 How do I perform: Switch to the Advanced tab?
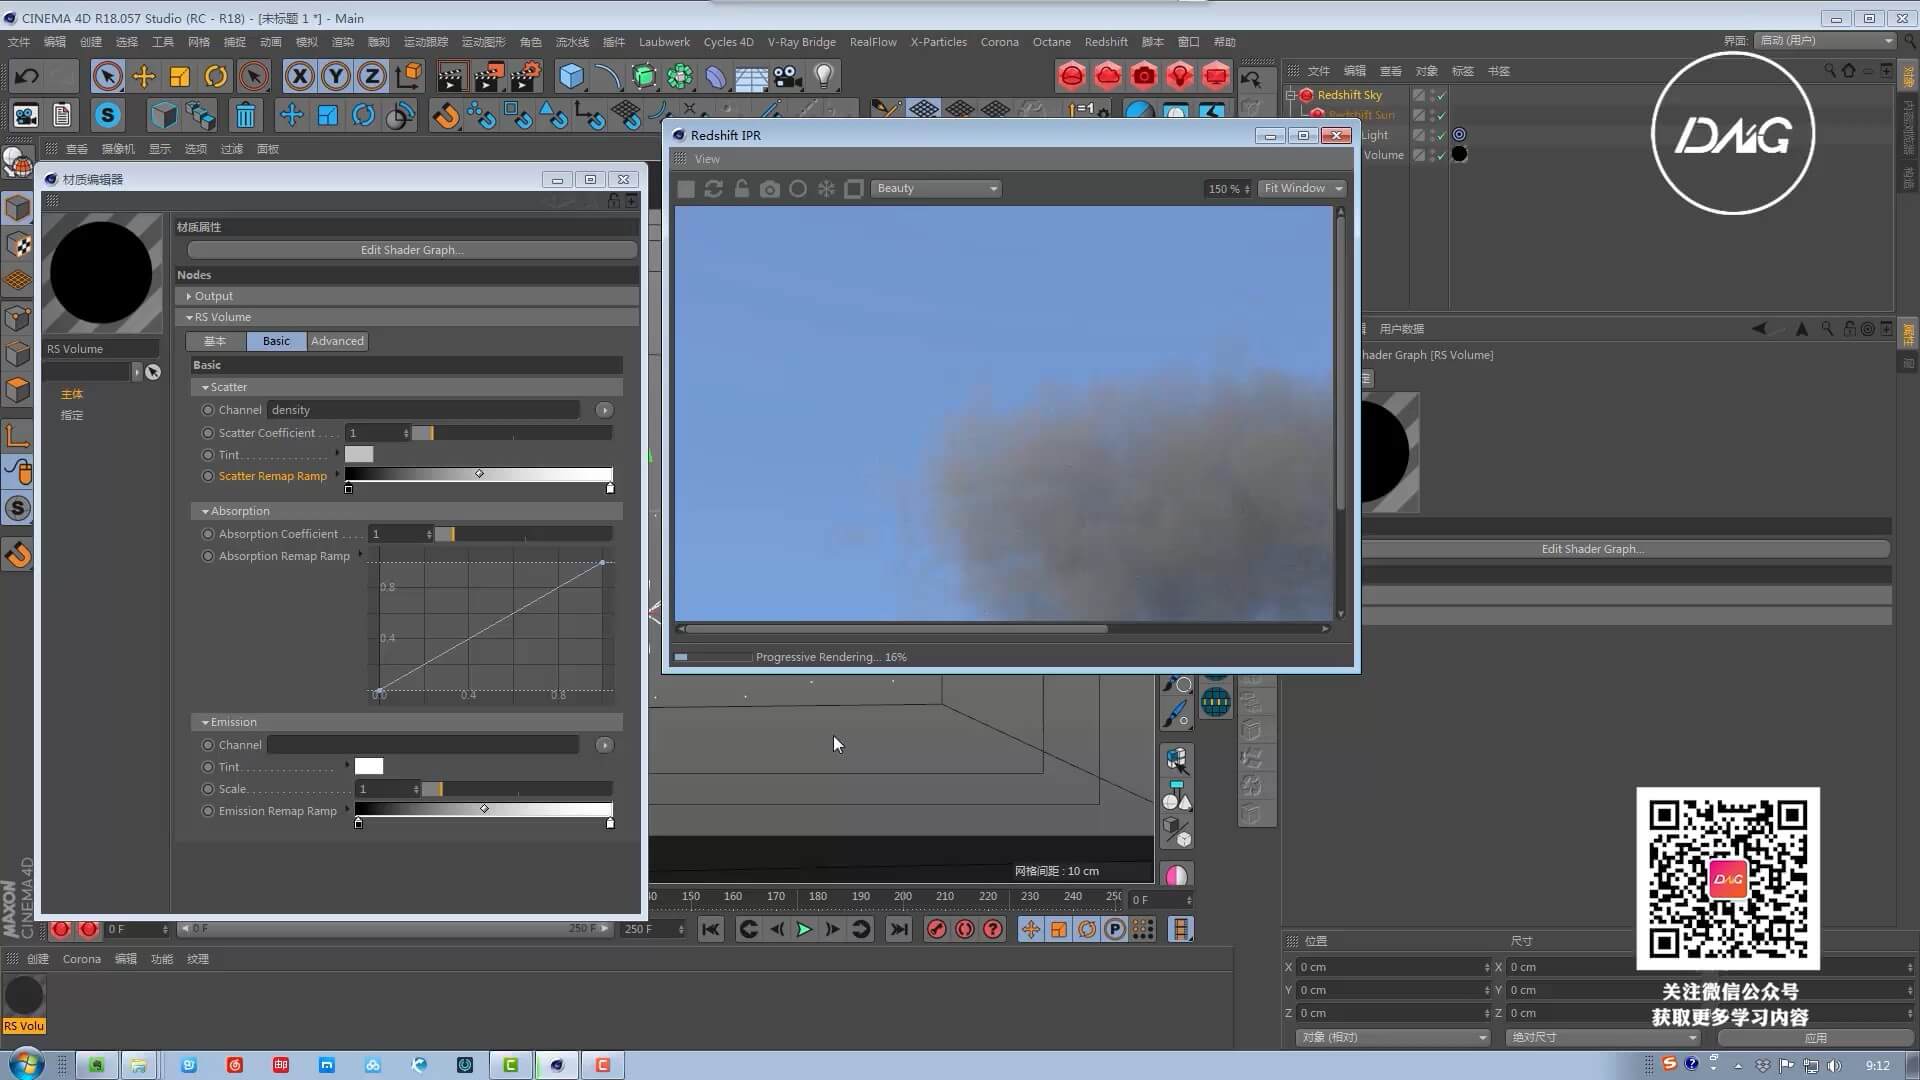pos(337,341)
